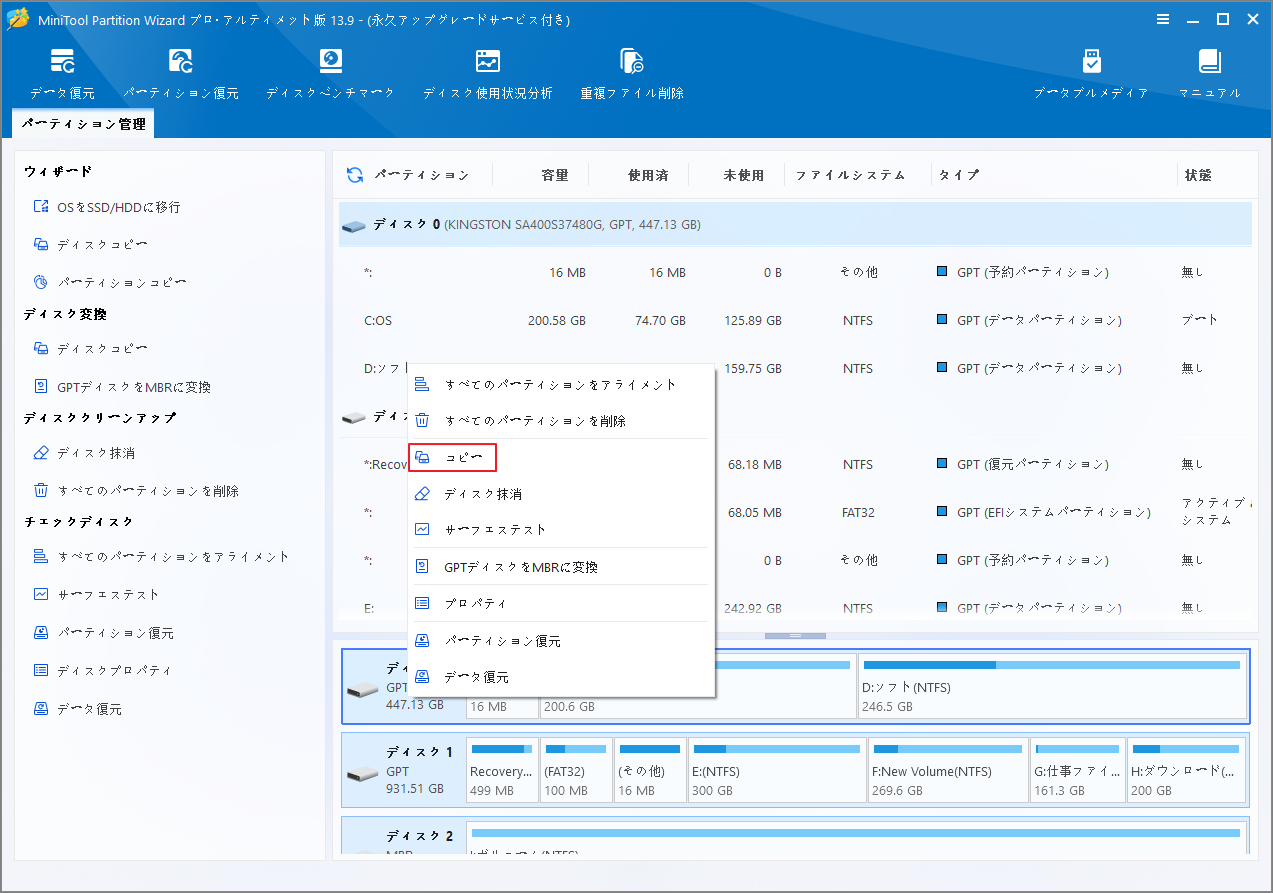
Task: Launch the ディスクベンチマーク tool
Action: point(330,73)
